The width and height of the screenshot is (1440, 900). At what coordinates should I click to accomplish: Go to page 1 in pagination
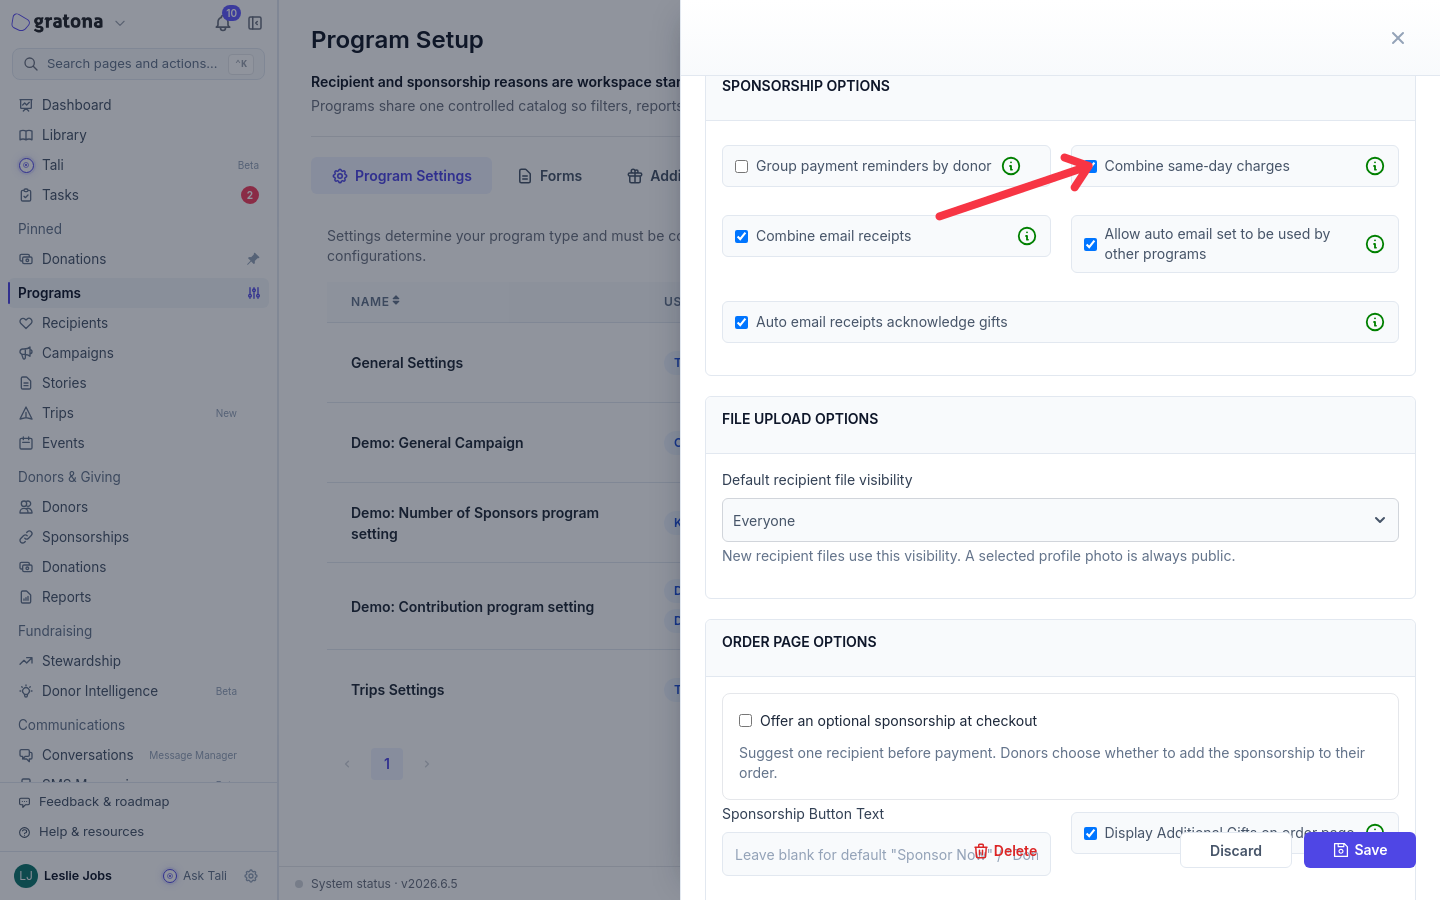[387, 764]
